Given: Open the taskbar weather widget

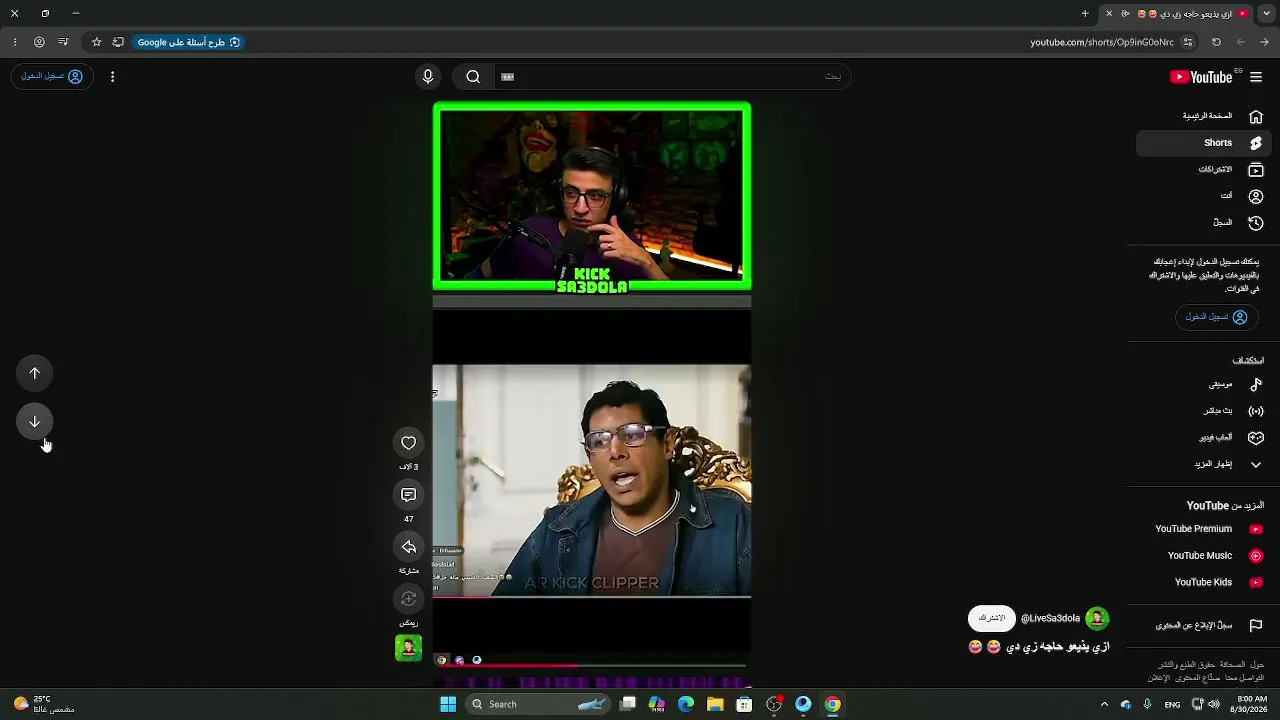Looking at the screenshot, I should [x=42, y=704].
